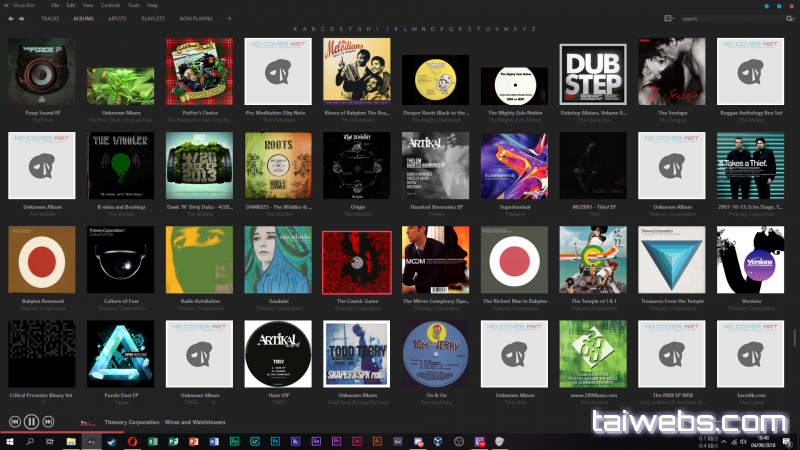Open the Dank 'N' Dirty Dubz 4/20 album
Image resolution: width=800 pixels, height=450 pixels.
point(199,165)
